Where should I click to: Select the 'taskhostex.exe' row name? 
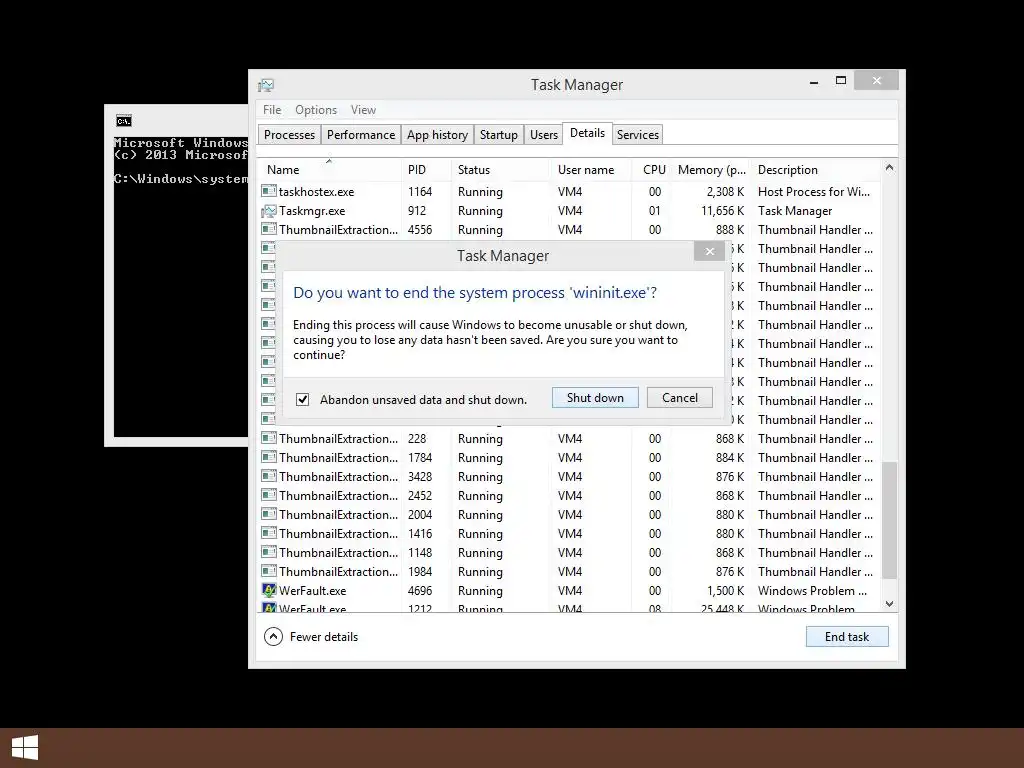(x=316, y=192)
